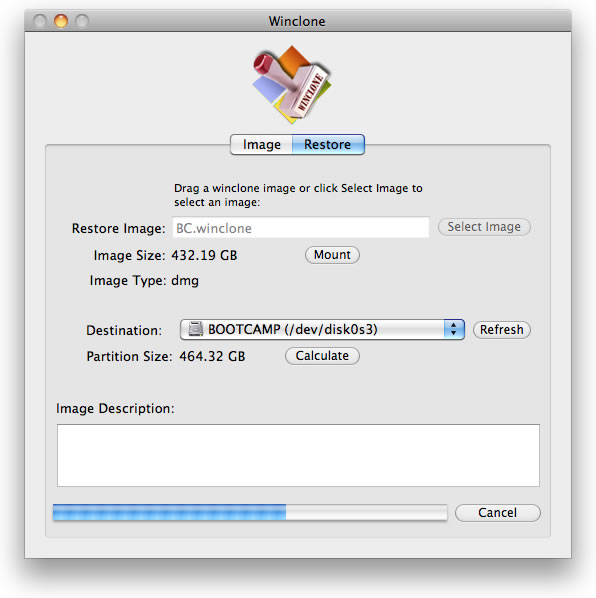Click the gray close window button

coord(40,21)
